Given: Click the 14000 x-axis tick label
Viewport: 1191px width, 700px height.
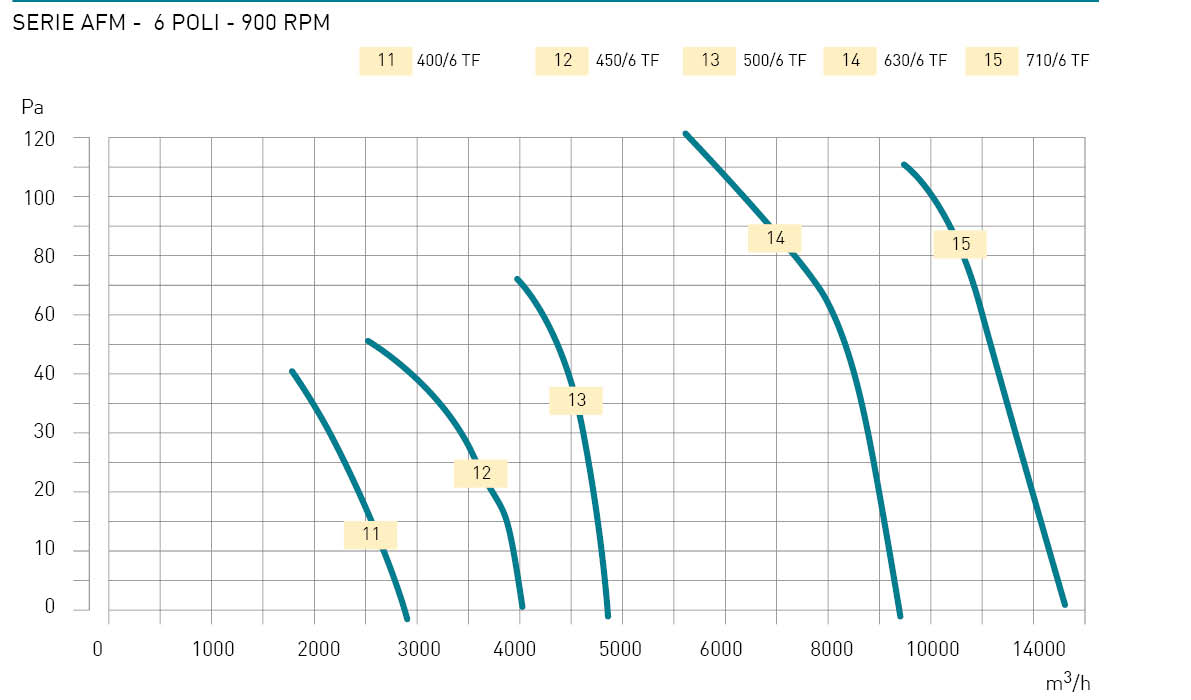Looking at the screenshot, I should point(1038,649).
